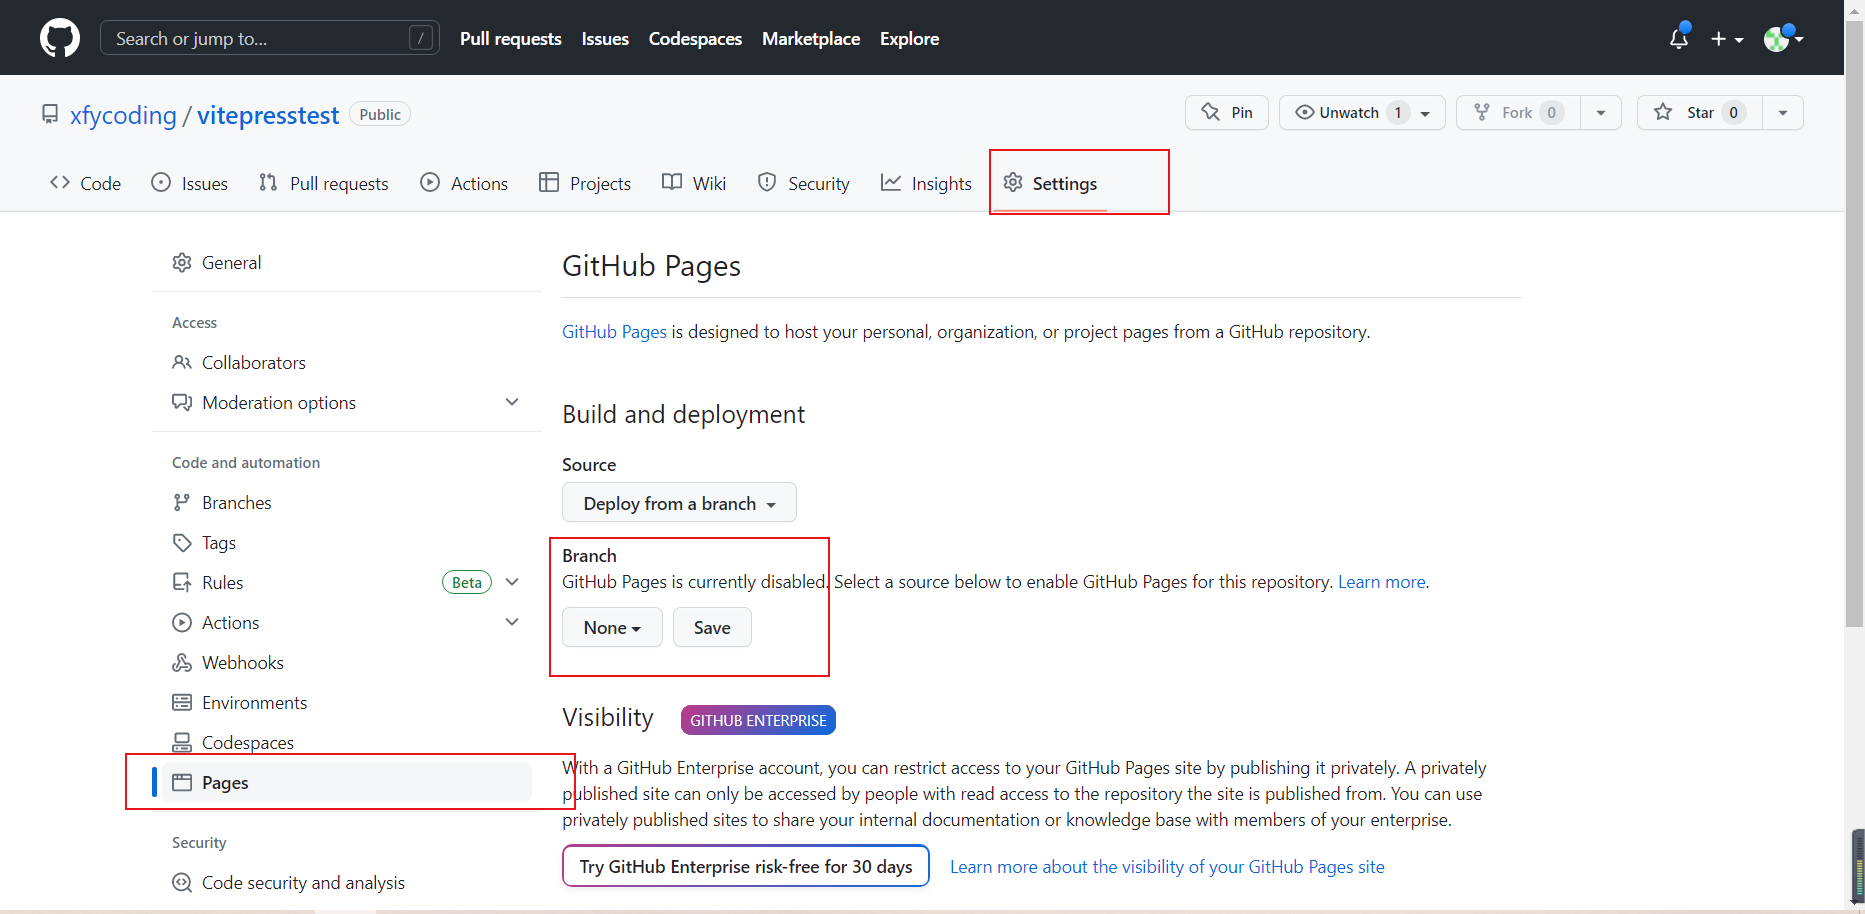Open the GitHub homepage logo
The width and height of the screenshot is (1865, 914).
pyautogui.click(x=60, y=38)
